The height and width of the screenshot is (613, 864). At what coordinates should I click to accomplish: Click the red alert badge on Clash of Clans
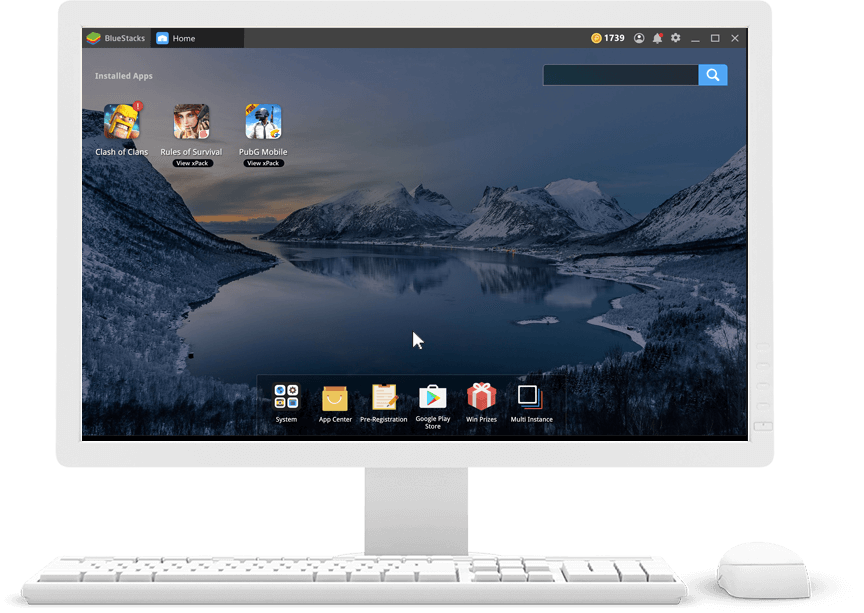click(138, 105)
